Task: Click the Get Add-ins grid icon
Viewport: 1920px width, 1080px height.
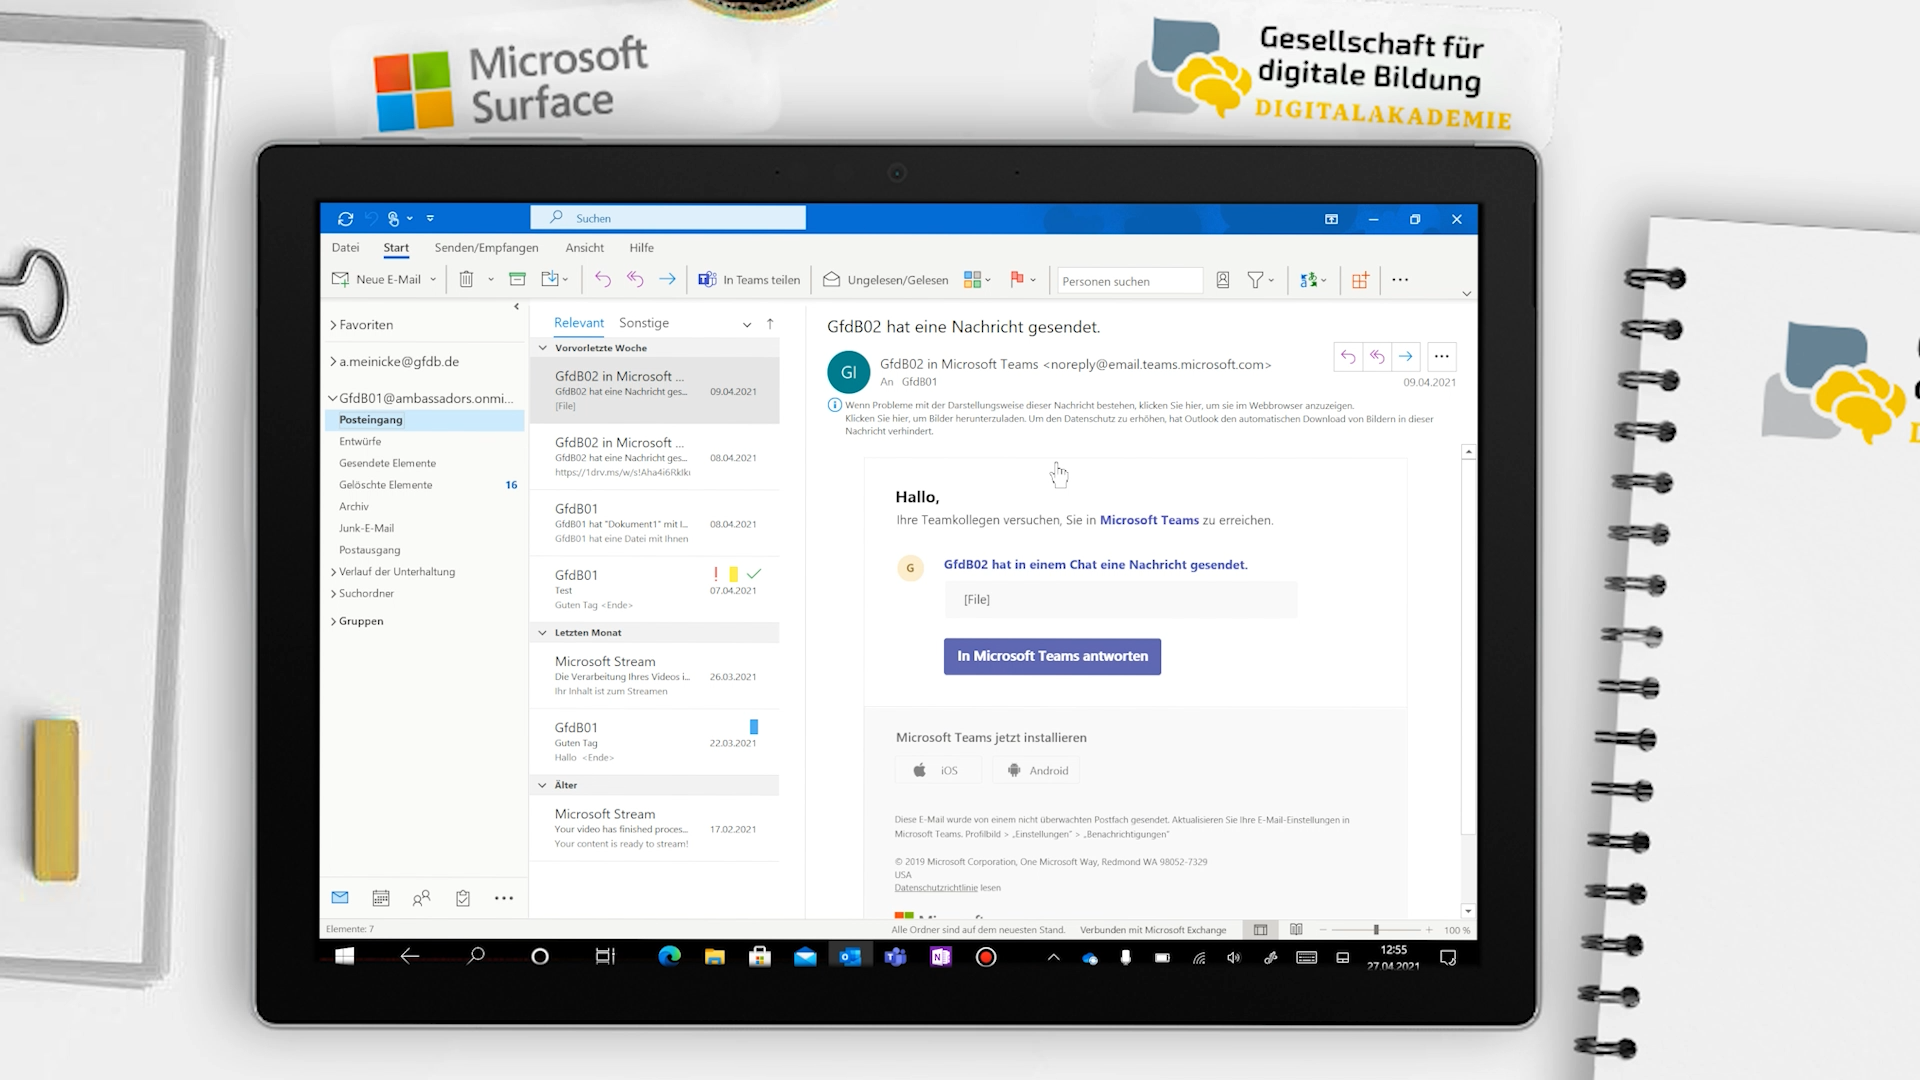Action: pyautogui.click(x=1360, y=281)
